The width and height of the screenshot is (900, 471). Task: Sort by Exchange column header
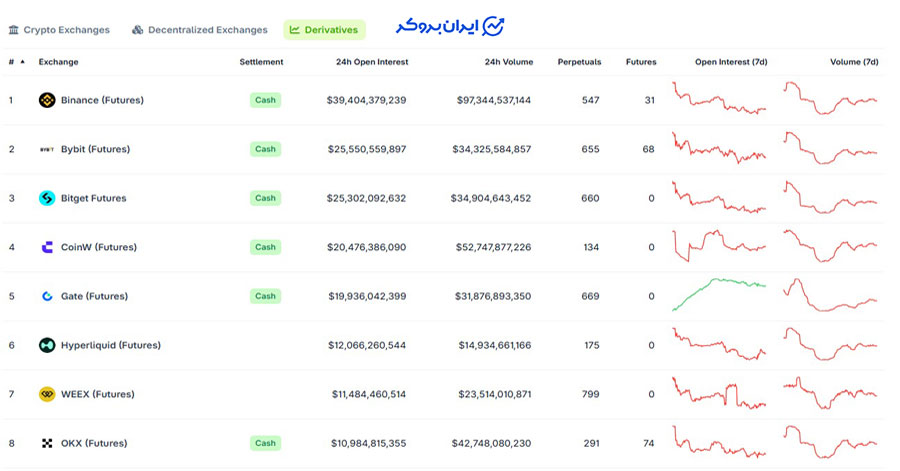[59, 62]
